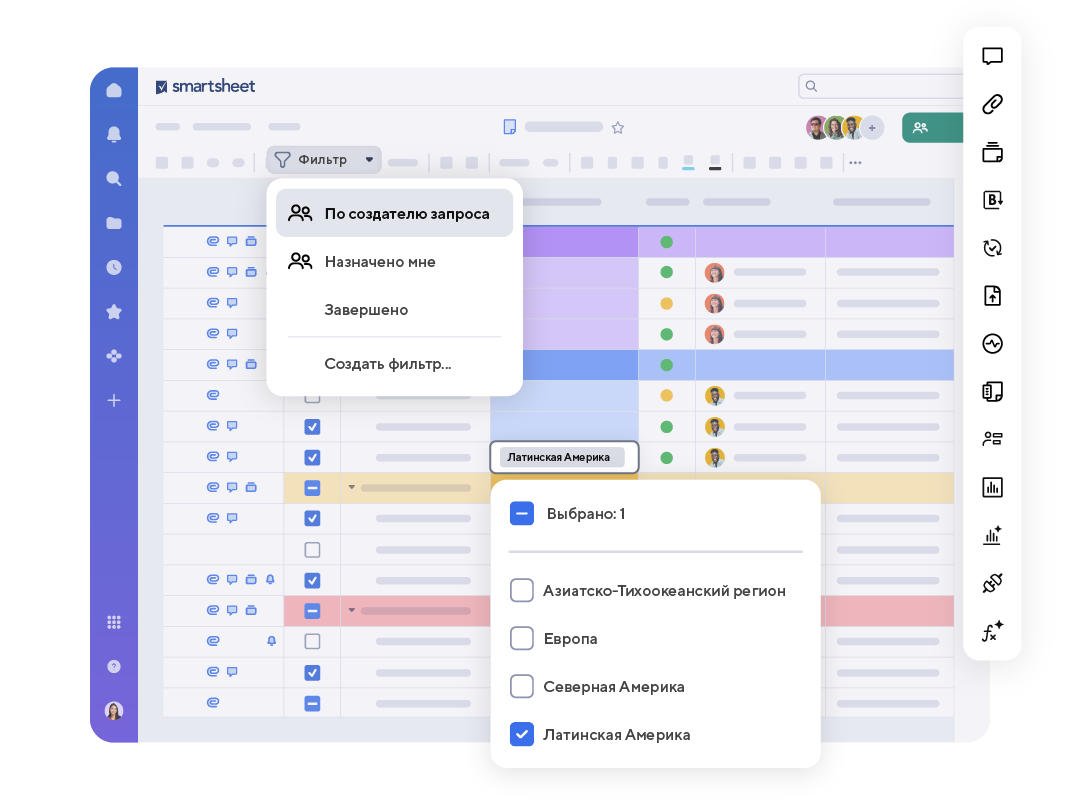Open the comments icon in right panel
1080x810 pixels.
[x=992, y=56]
